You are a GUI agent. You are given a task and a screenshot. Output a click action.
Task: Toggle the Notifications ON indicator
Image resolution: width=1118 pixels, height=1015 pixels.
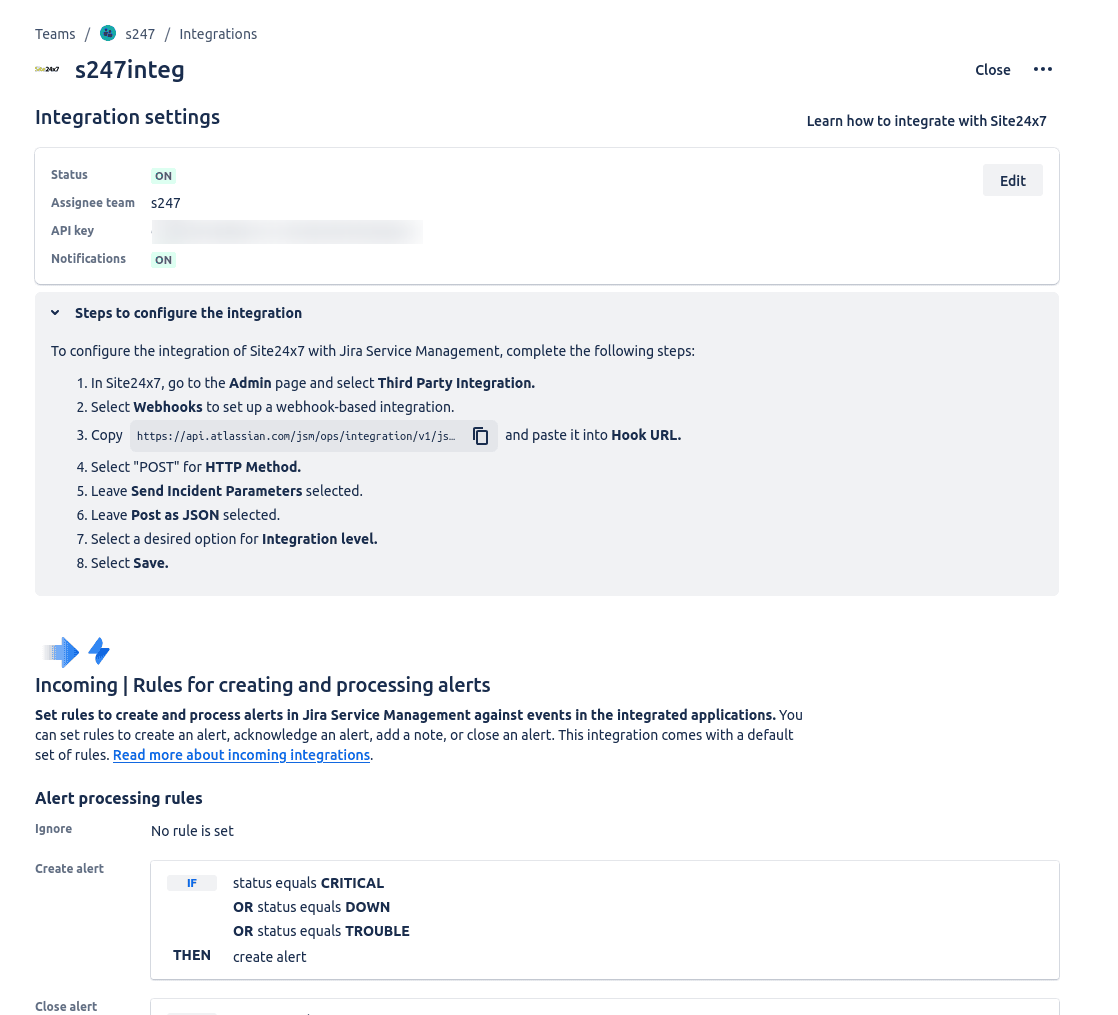(163, 259)
